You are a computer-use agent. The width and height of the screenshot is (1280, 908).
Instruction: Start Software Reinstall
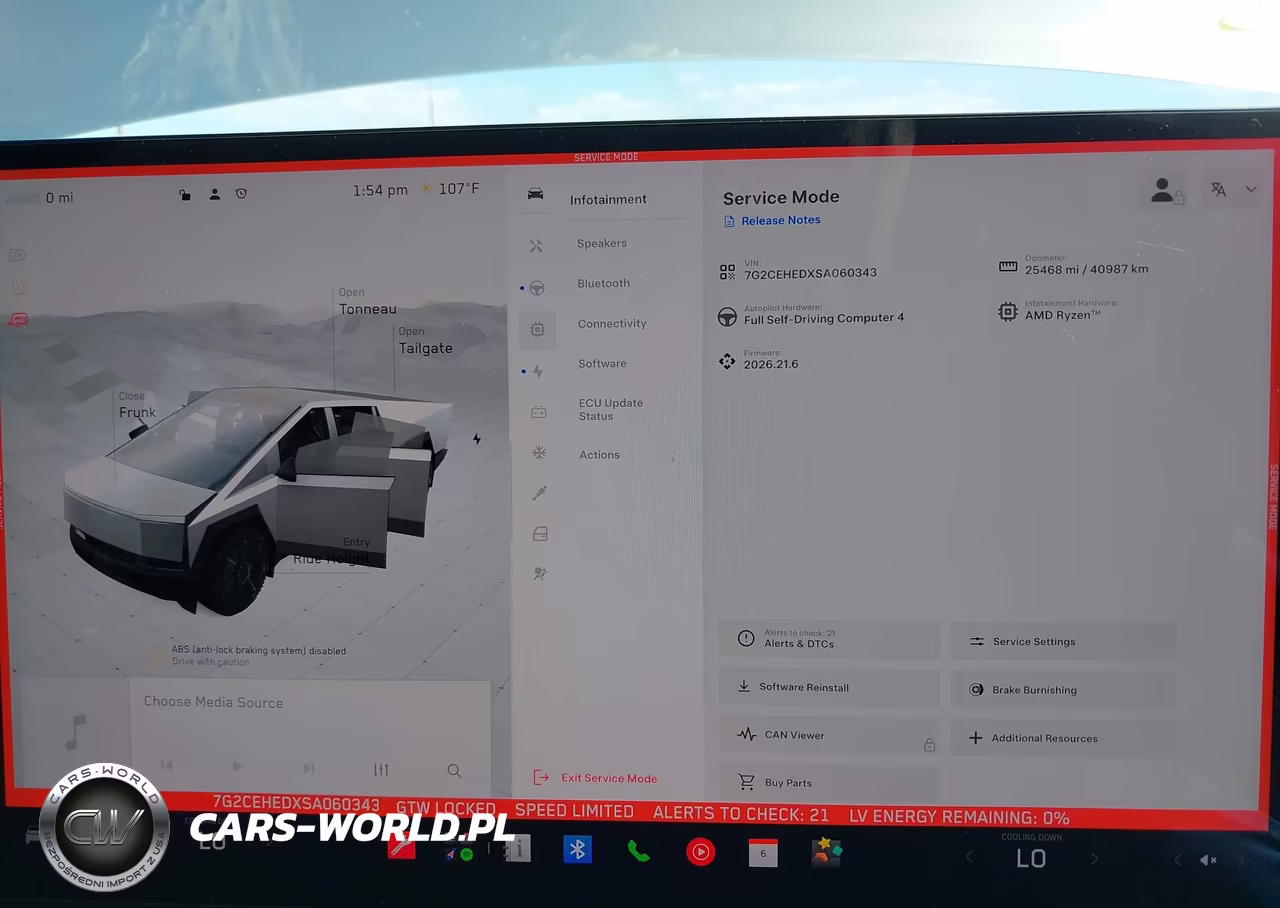[x=829, y=687]
